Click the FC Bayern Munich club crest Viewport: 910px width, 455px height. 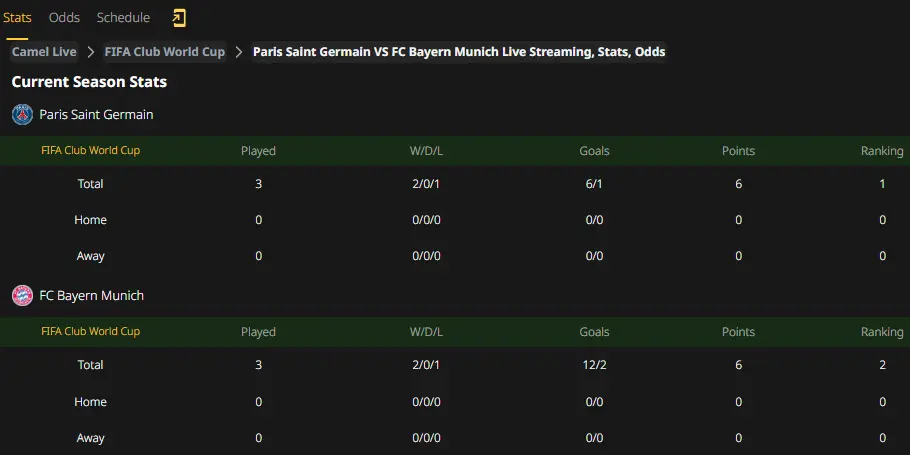pos(22,295)
